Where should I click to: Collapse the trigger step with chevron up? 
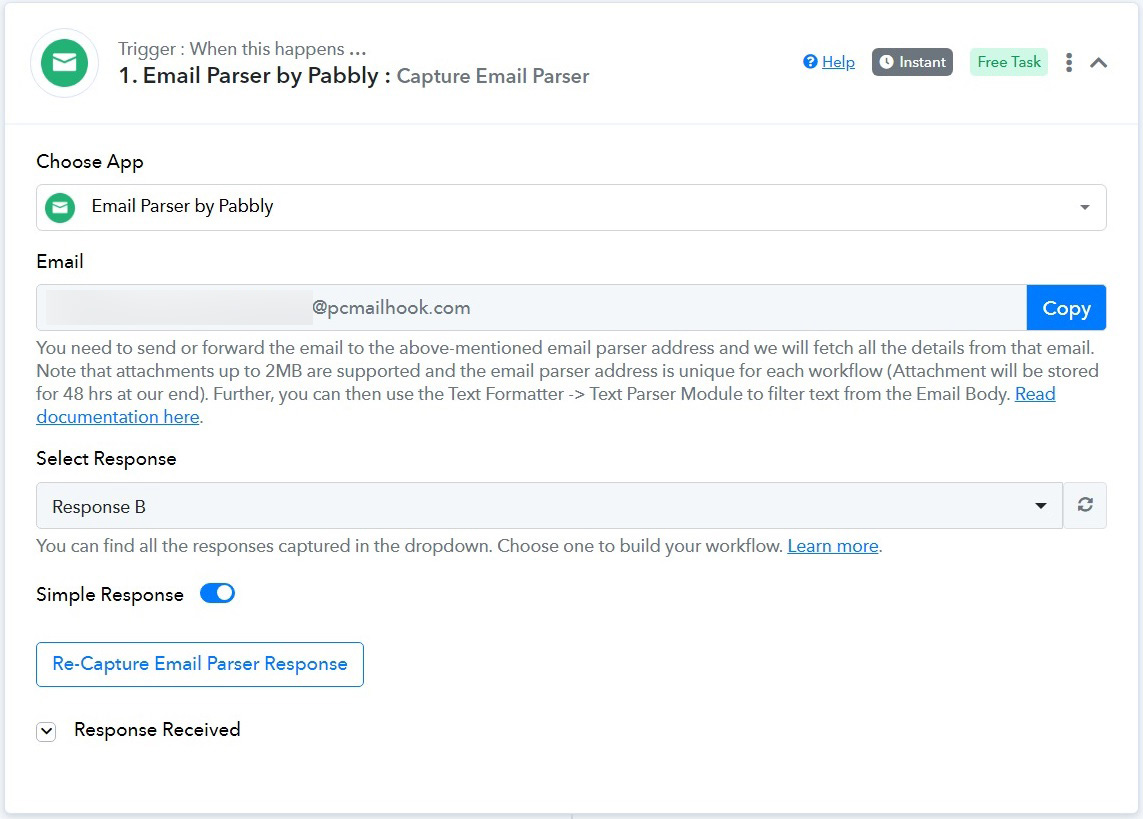coord(1099,63)
